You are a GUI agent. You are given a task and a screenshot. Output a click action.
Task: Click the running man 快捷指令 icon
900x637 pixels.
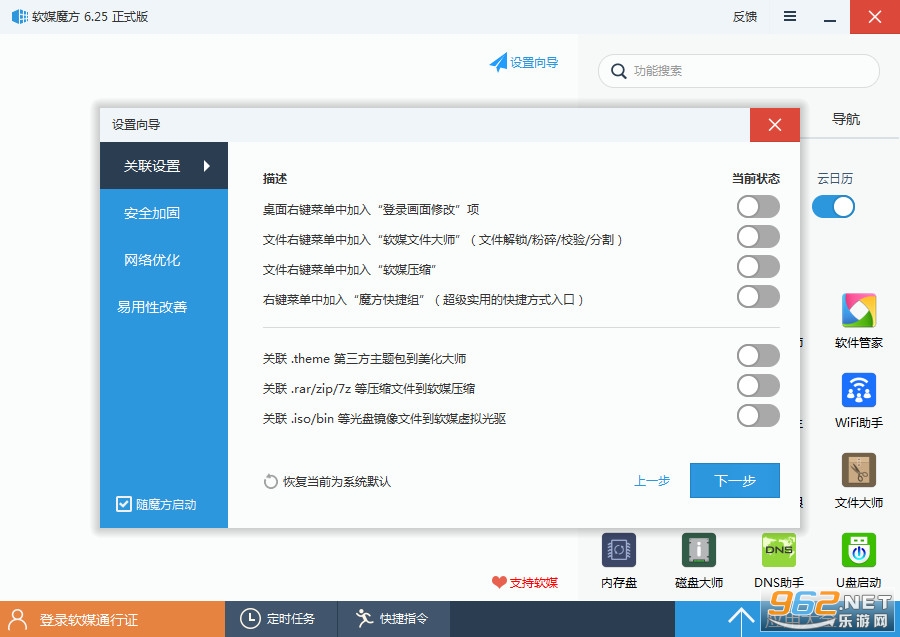click(364, 619)
